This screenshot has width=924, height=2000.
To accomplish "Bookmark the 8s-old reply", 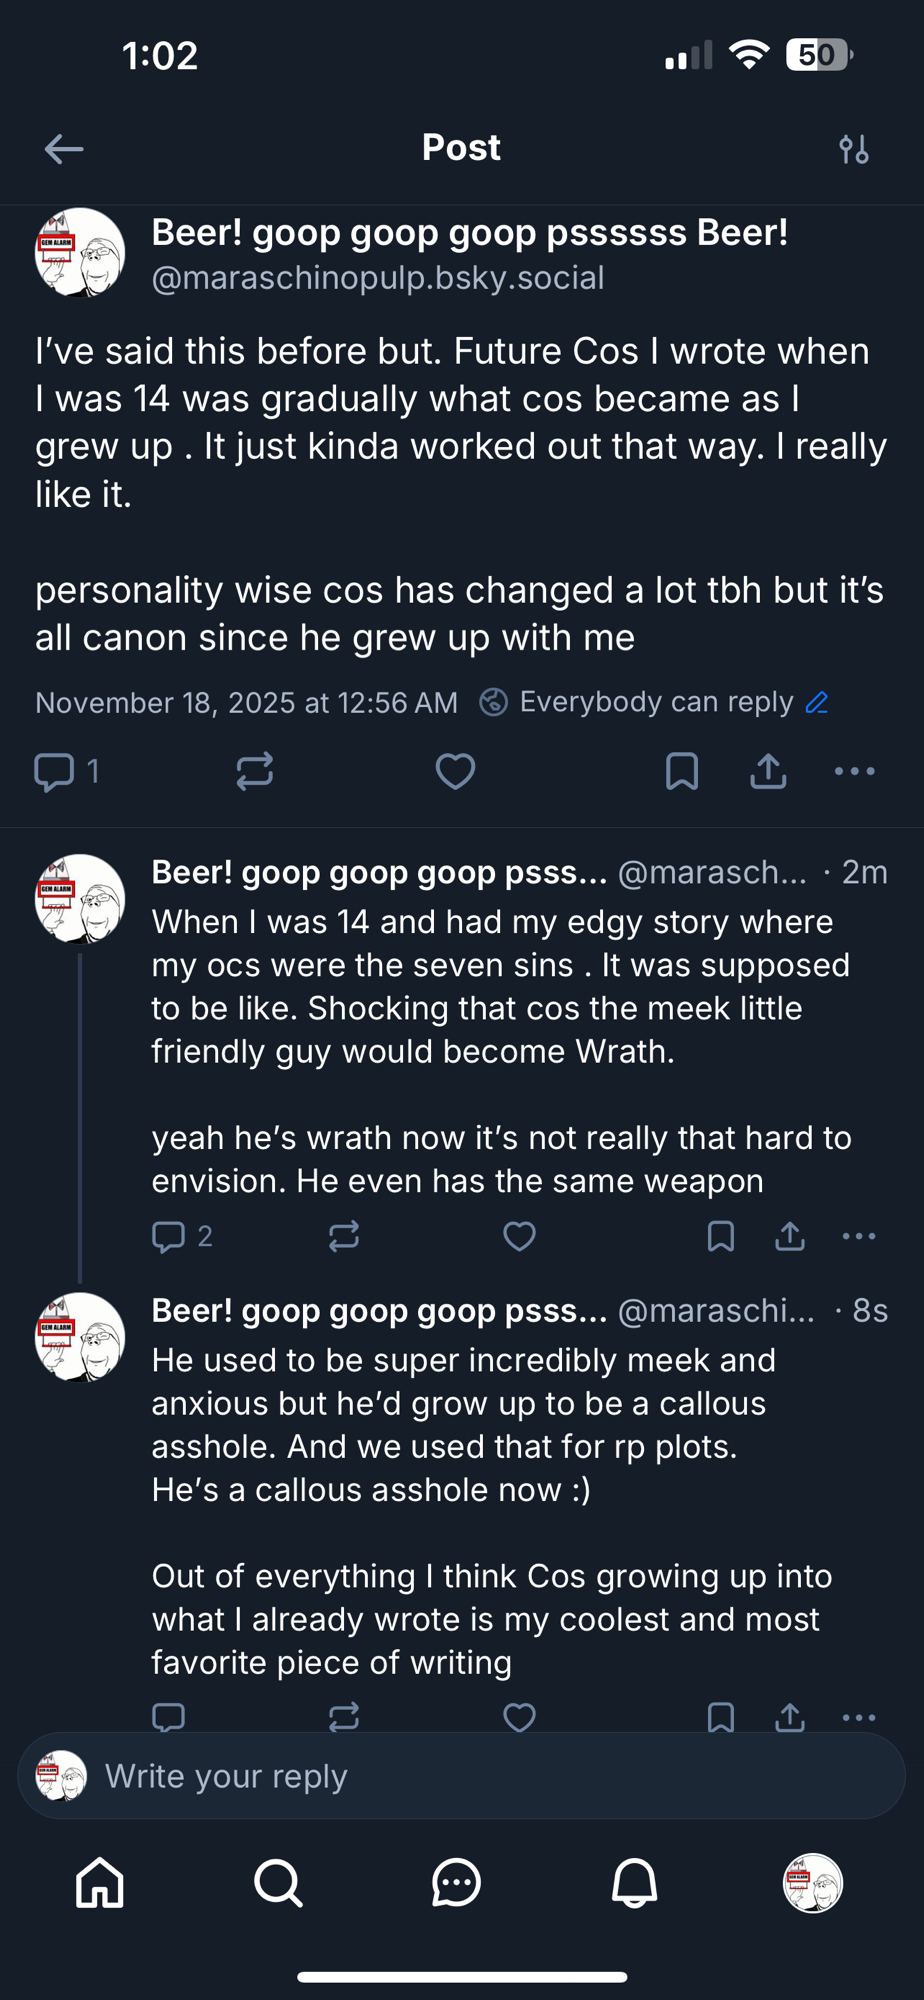I will [720, 1717].
